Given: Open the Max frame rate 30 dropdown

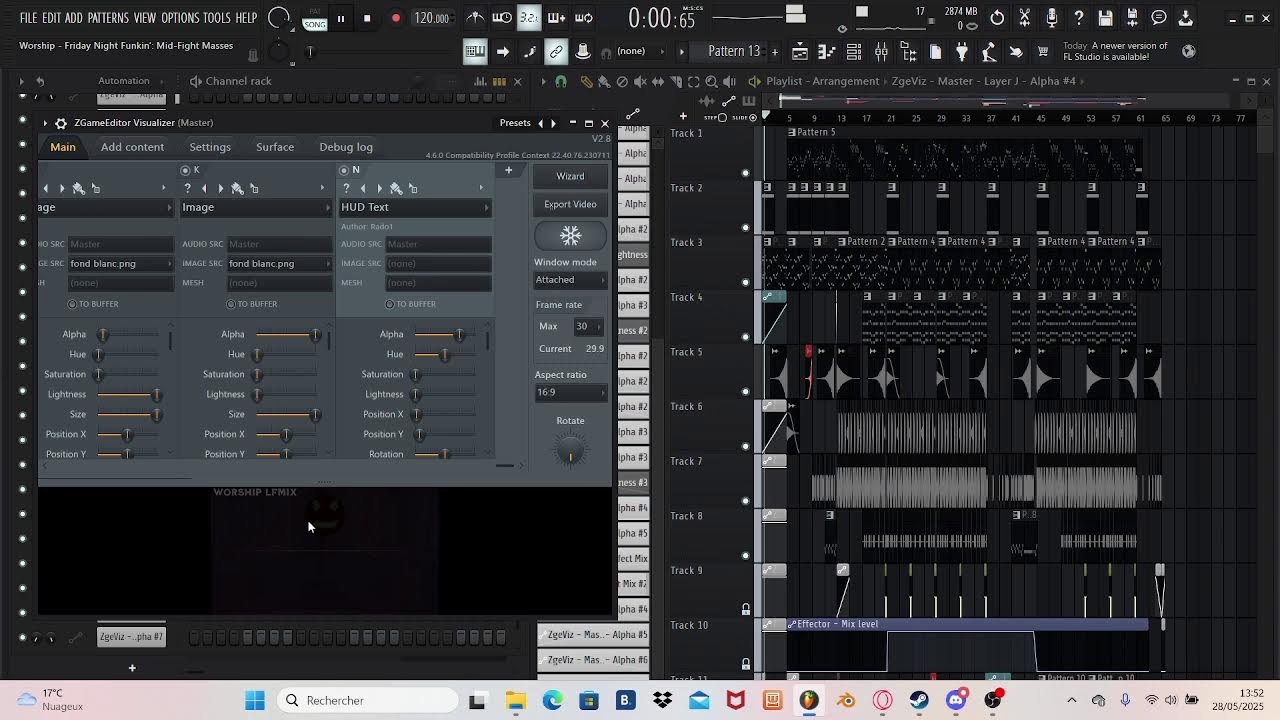Looking at the screenshot, I should tap(588, 326).
